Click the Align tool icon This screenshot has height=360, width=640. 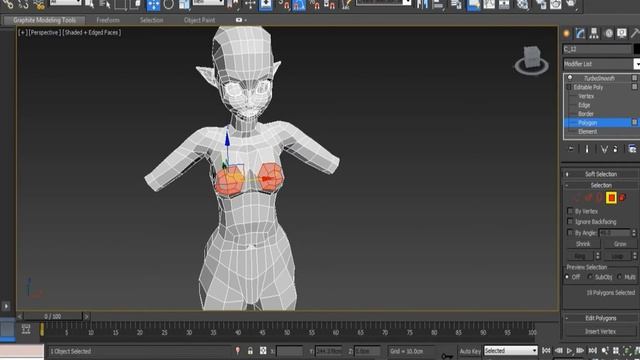(x=438, y=4)
